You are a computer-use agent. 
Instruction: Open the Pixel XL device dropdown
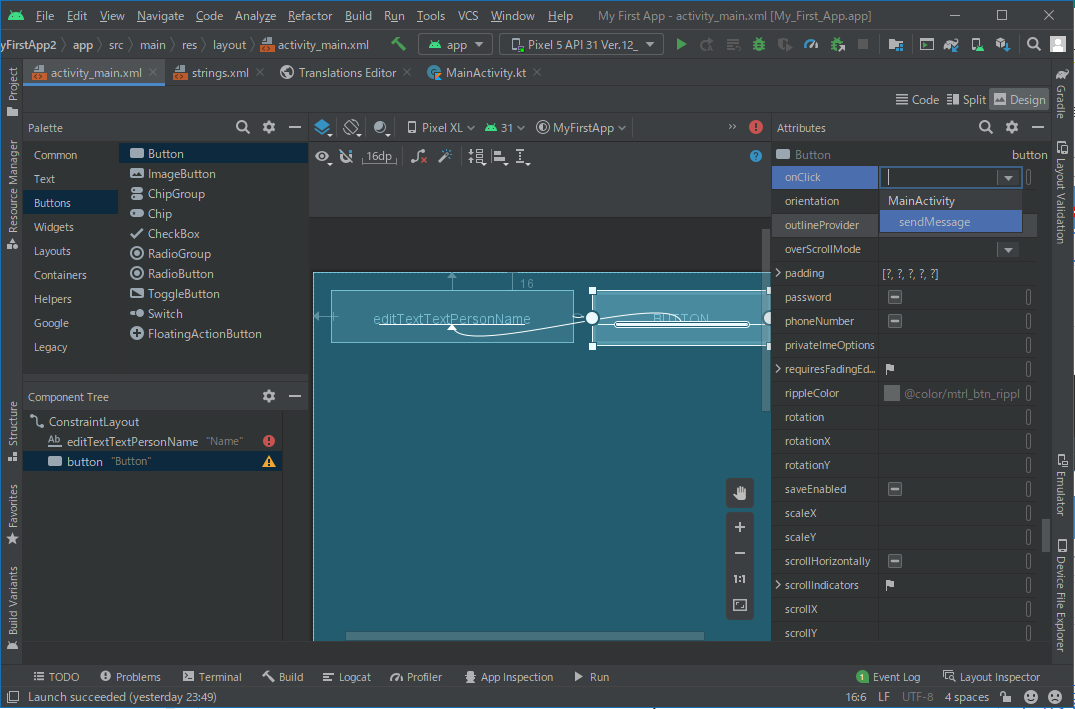[441, 128]
